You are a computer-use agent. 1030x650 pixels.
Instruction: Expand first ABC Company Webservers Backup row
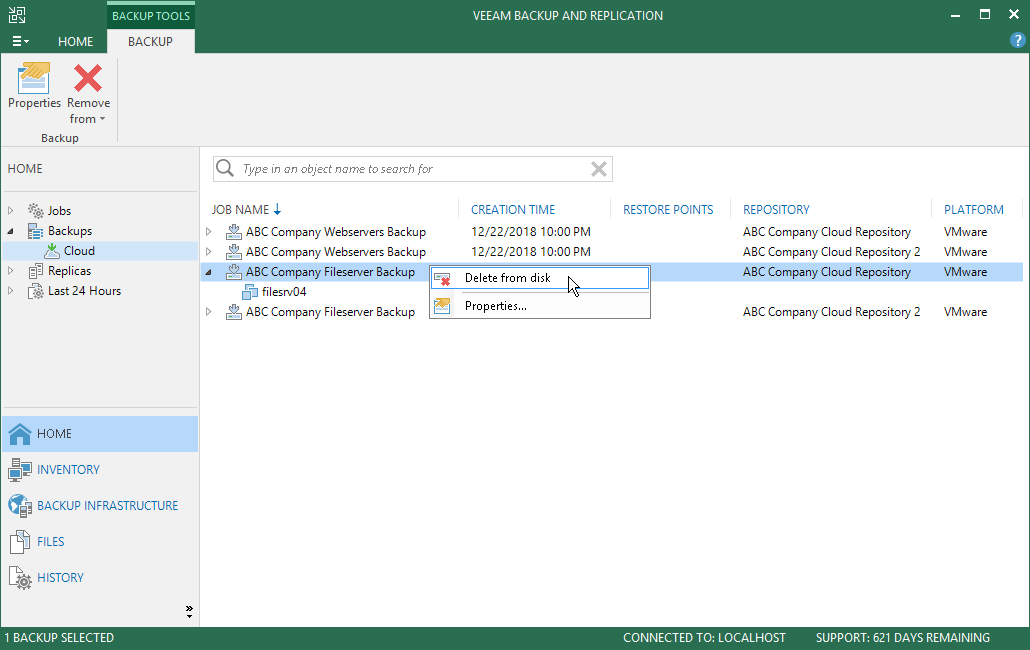(x=208, y=232)
